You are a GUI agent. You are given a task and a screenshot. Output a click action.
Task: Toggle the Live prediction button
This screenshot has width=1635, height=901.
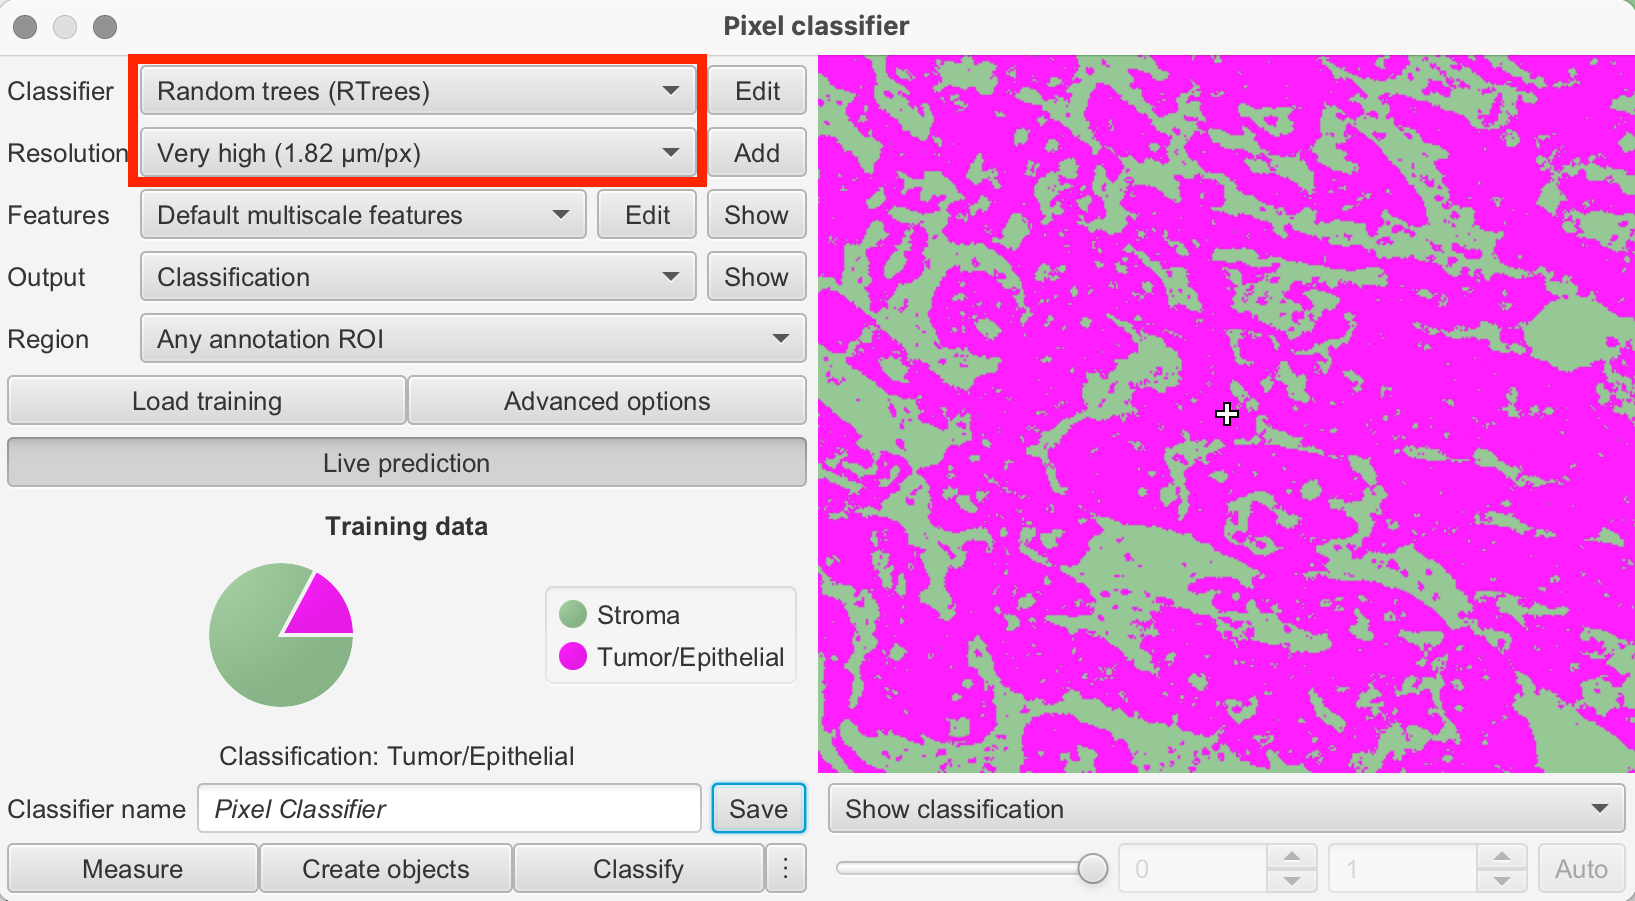click(x=406, y=463)
